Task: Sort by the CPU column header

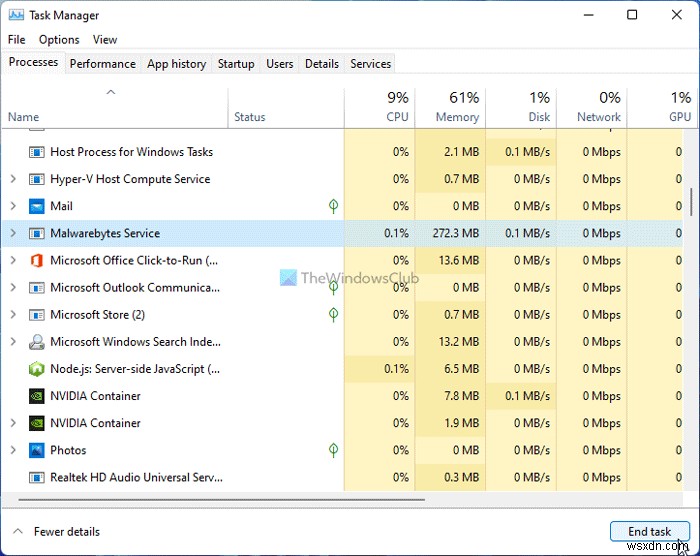Action: (379, 109)
